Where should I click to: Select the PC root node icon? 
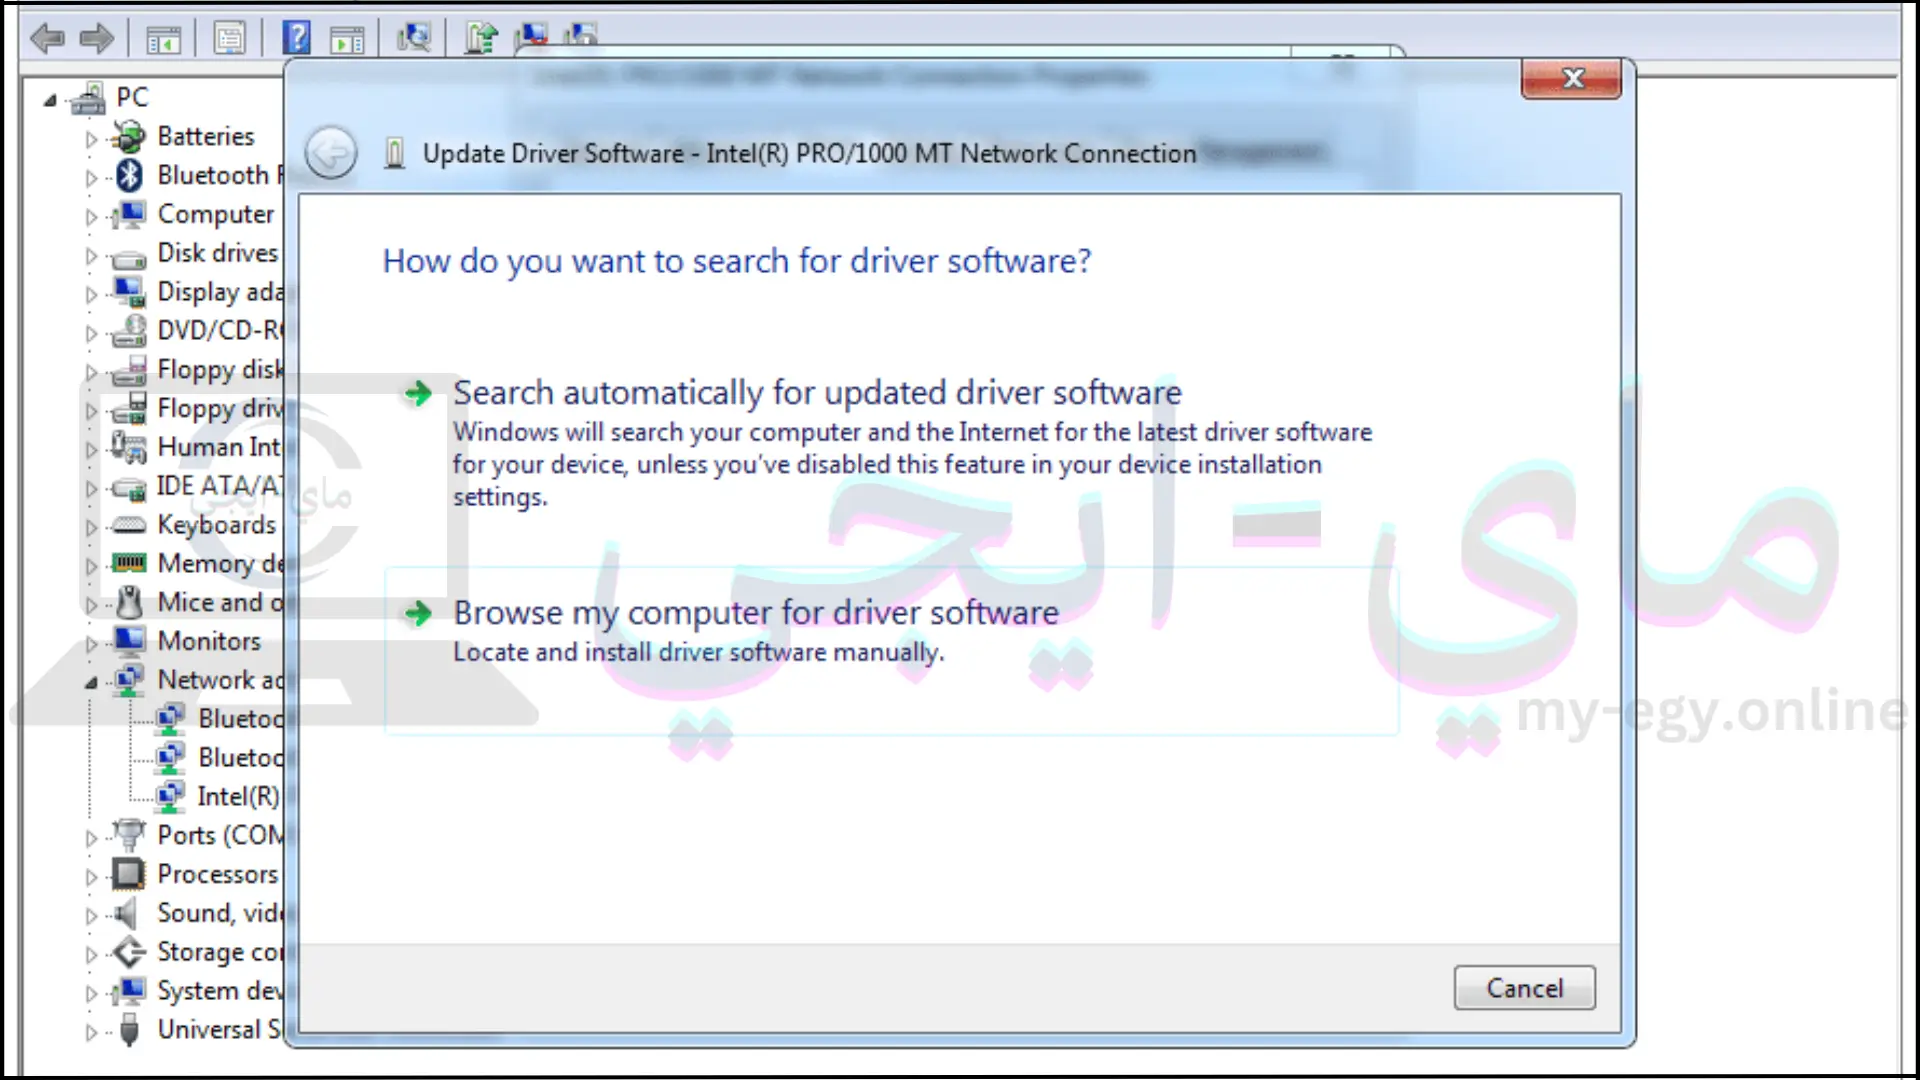click(89, 98)
